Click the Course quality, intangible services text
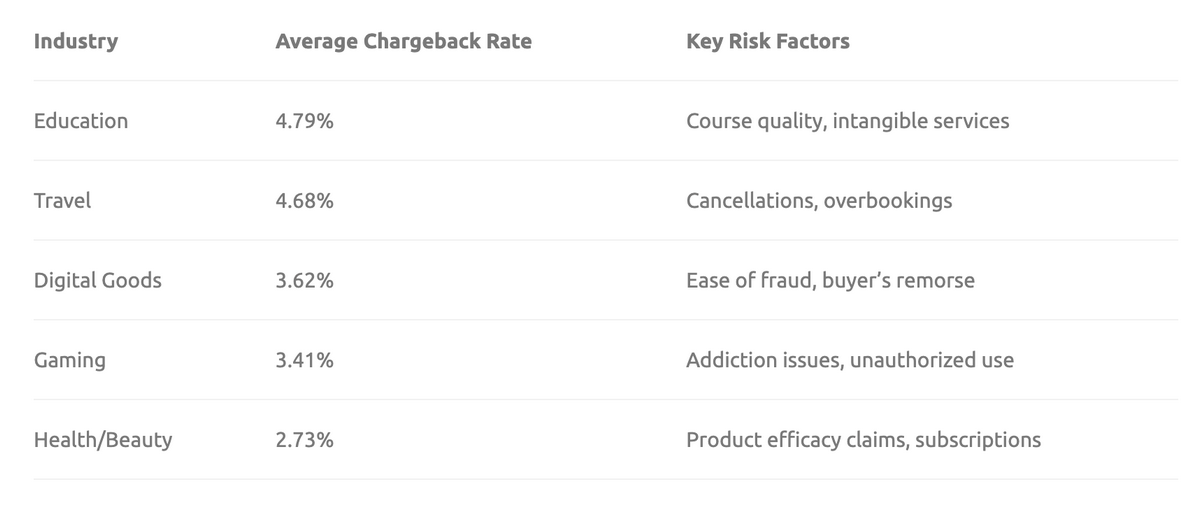The image size is (1200, 508). click(847, 121)
